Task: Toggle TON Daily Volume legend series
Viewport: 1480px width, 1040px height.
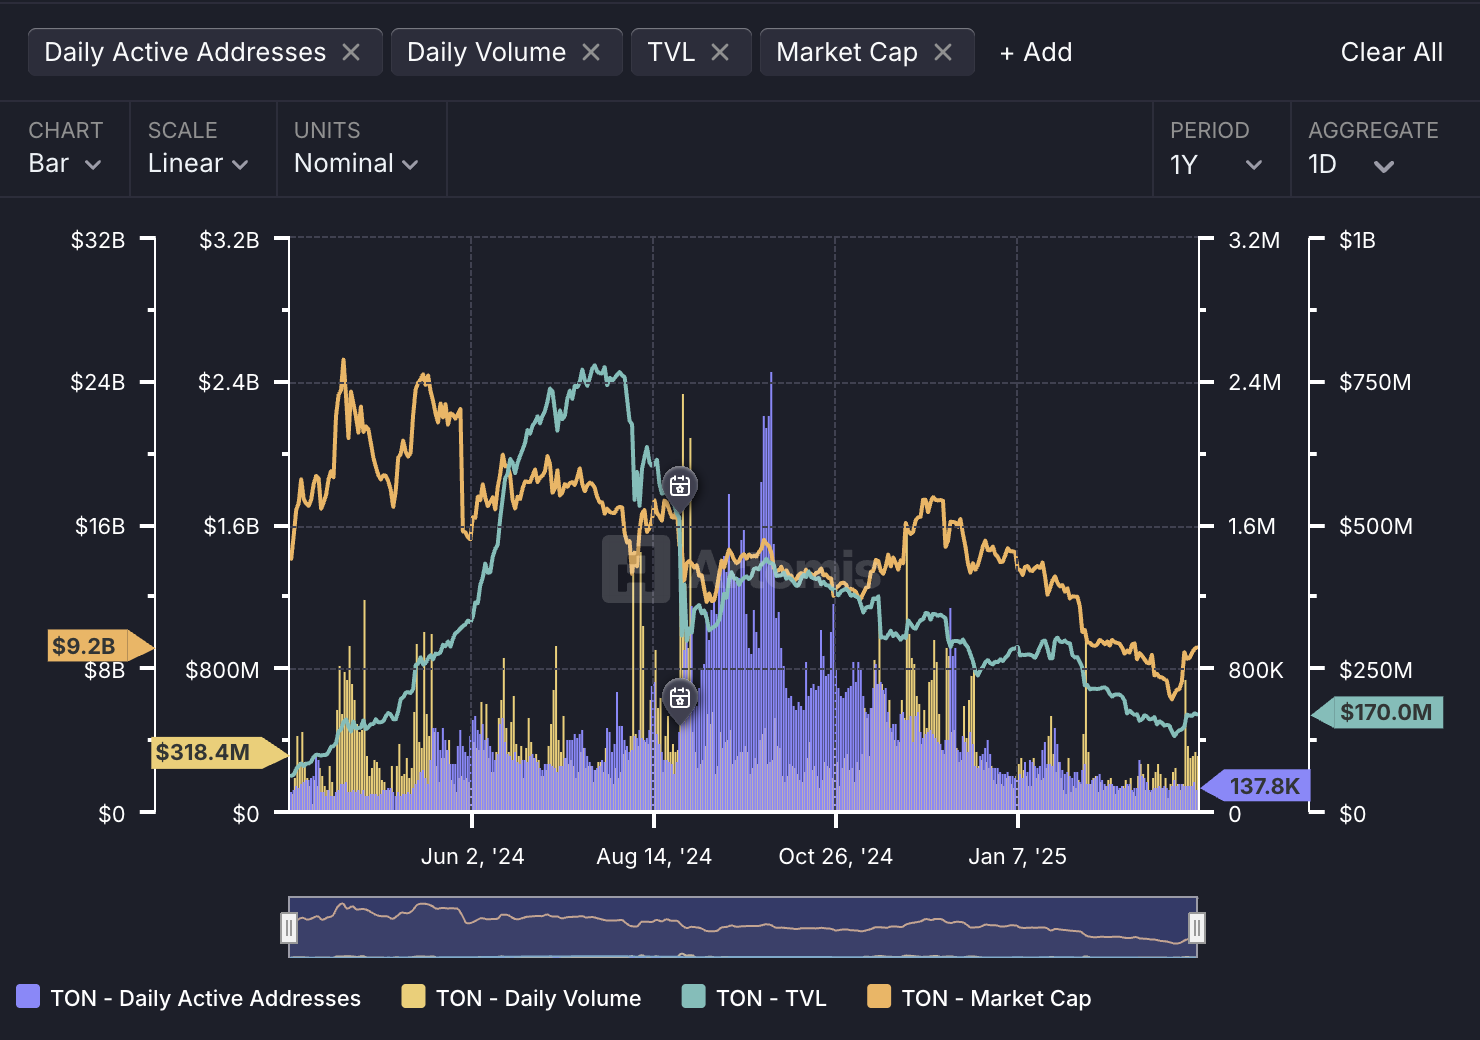Action: pos(521,998)
